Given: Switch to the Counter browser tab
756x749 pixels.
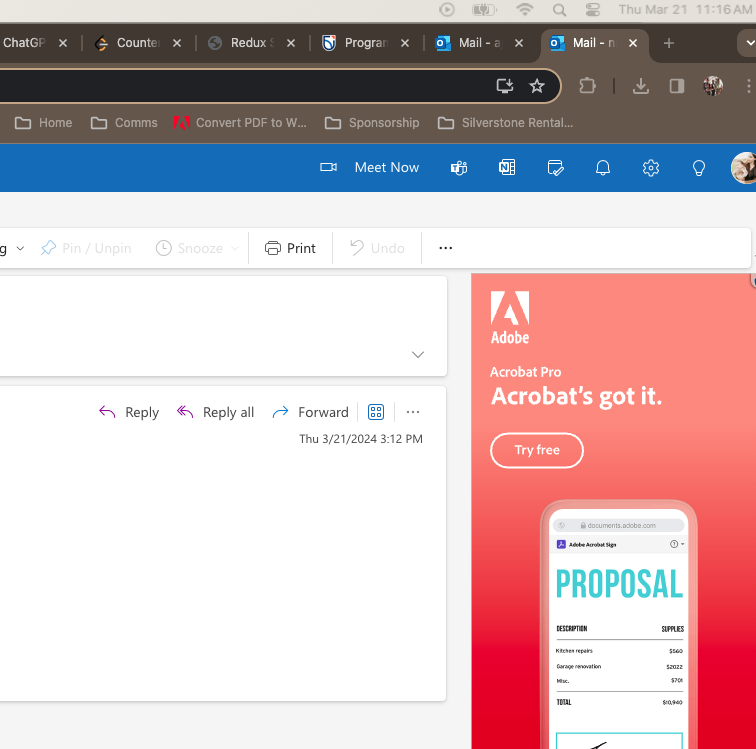Looking at the screenshot, I should (129, 43).
